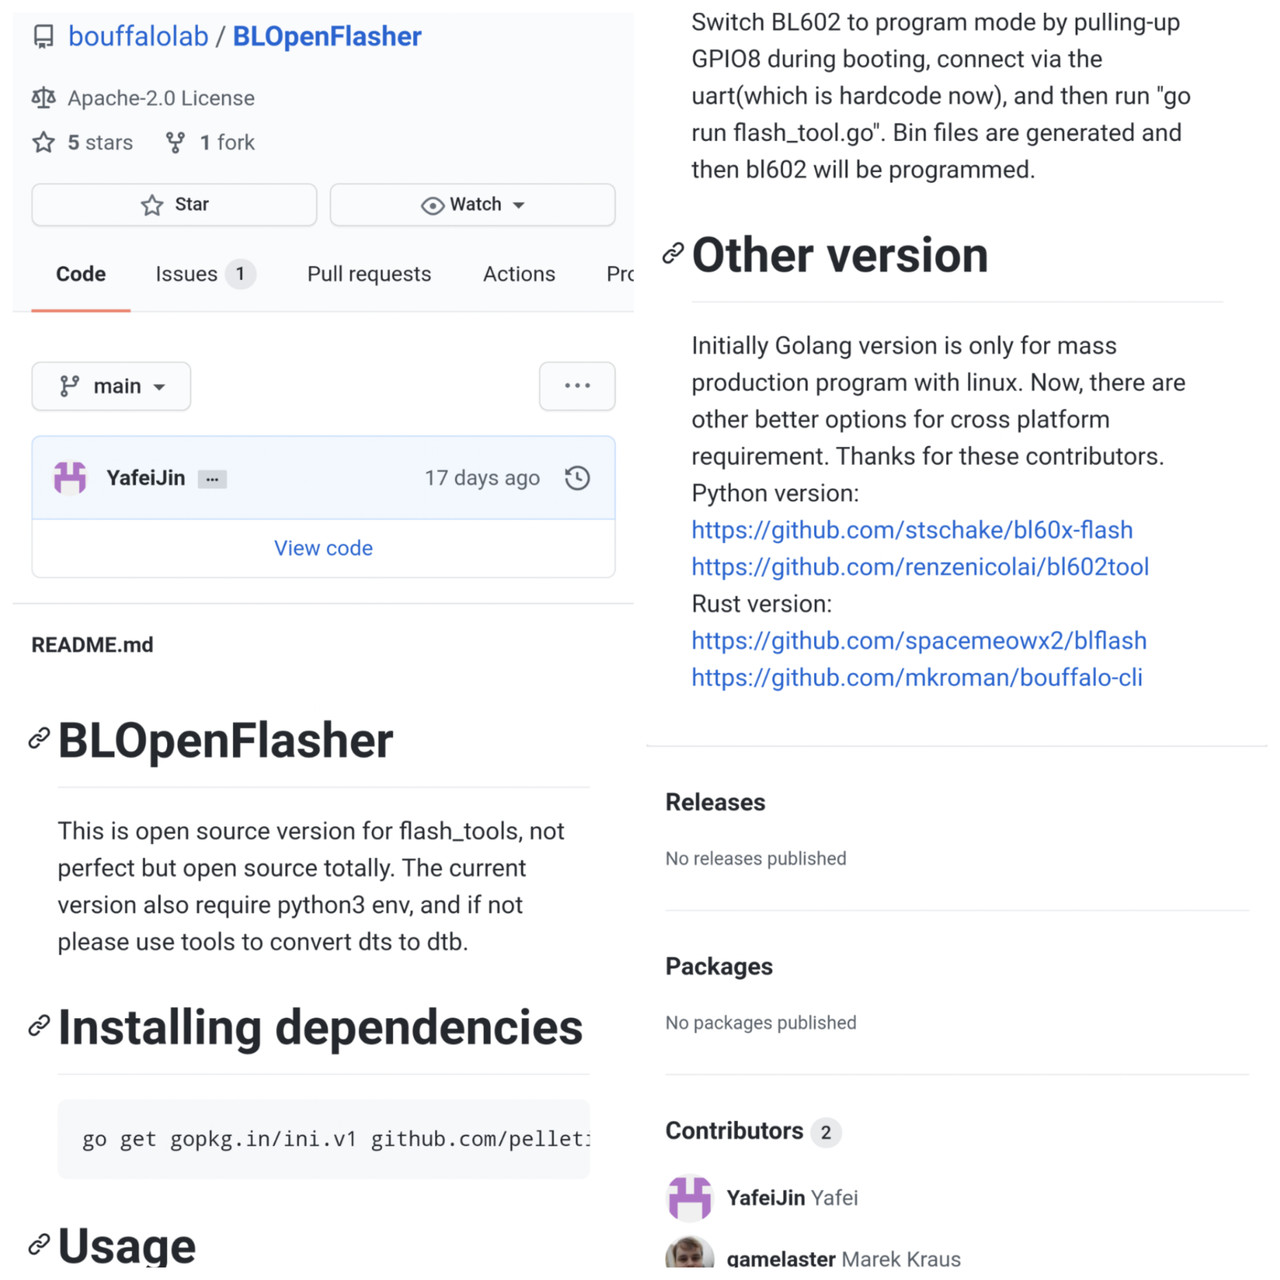Click anchor link icon beside Other version
Viewport: 1280px width, 1280px height.
click(673, 254)
